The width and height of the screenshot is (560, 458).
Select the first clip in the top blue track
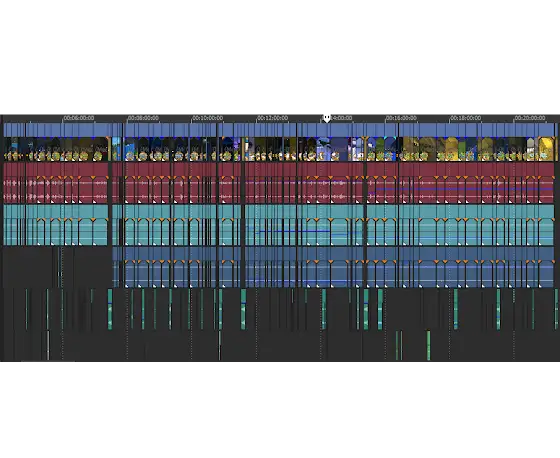pyautogui.click(x=5, y=130)
